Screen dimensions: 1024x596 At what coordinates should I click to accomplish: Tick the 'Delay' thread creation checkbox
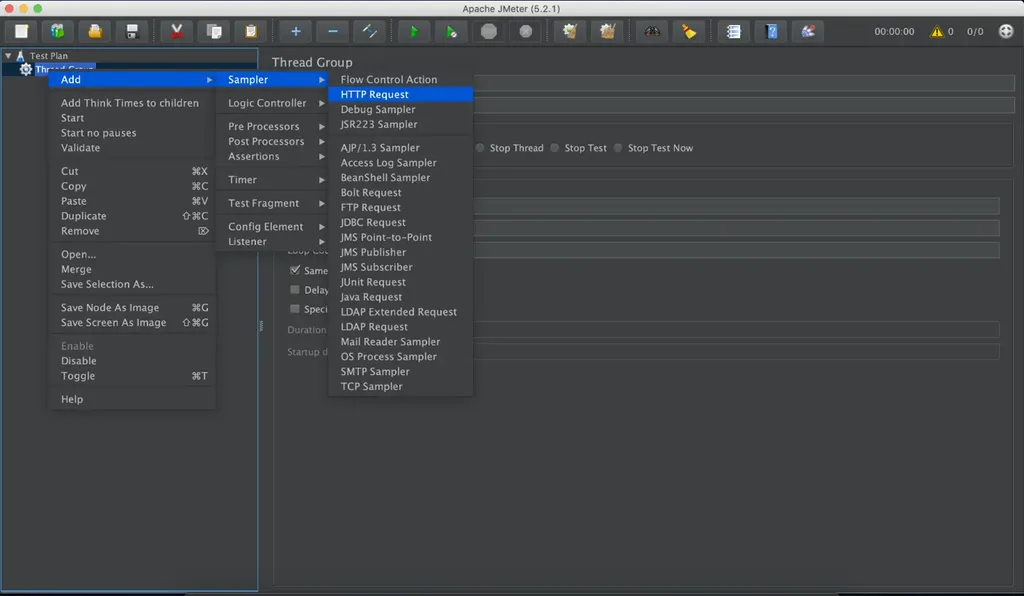tap(295, 289)
